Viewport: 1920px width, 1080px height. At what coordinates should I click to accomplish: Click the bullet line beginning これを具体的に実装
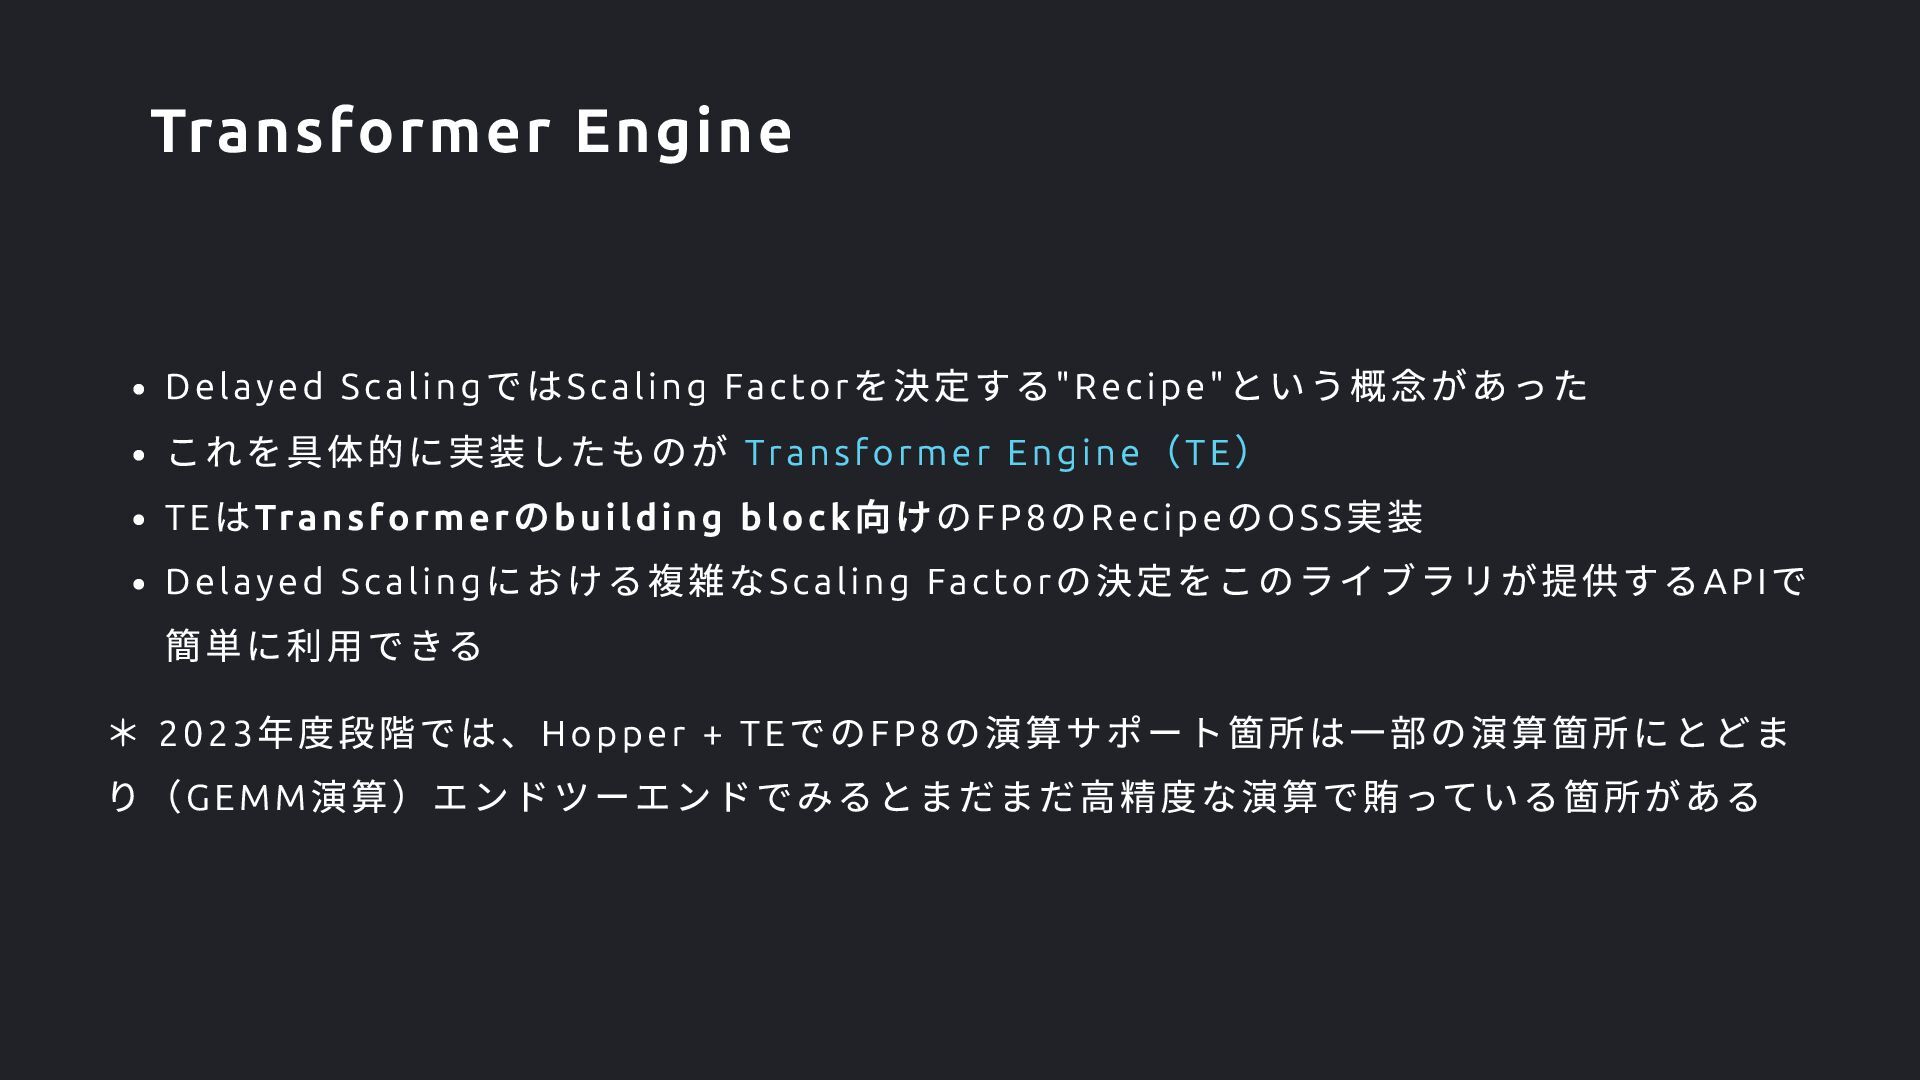(x=708, y=452)
